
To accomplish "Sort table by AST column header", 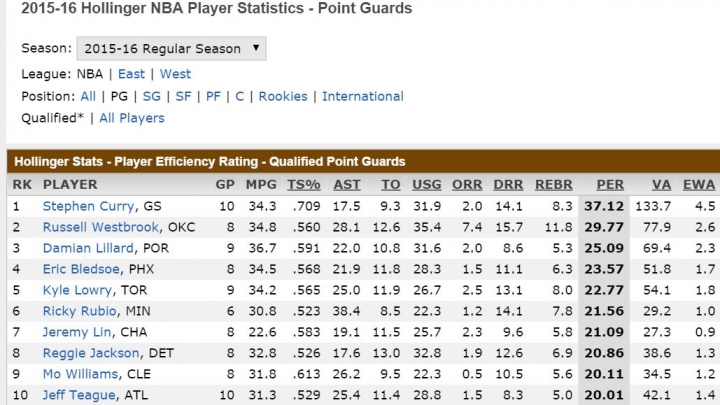I will click(x=347, y=185).
